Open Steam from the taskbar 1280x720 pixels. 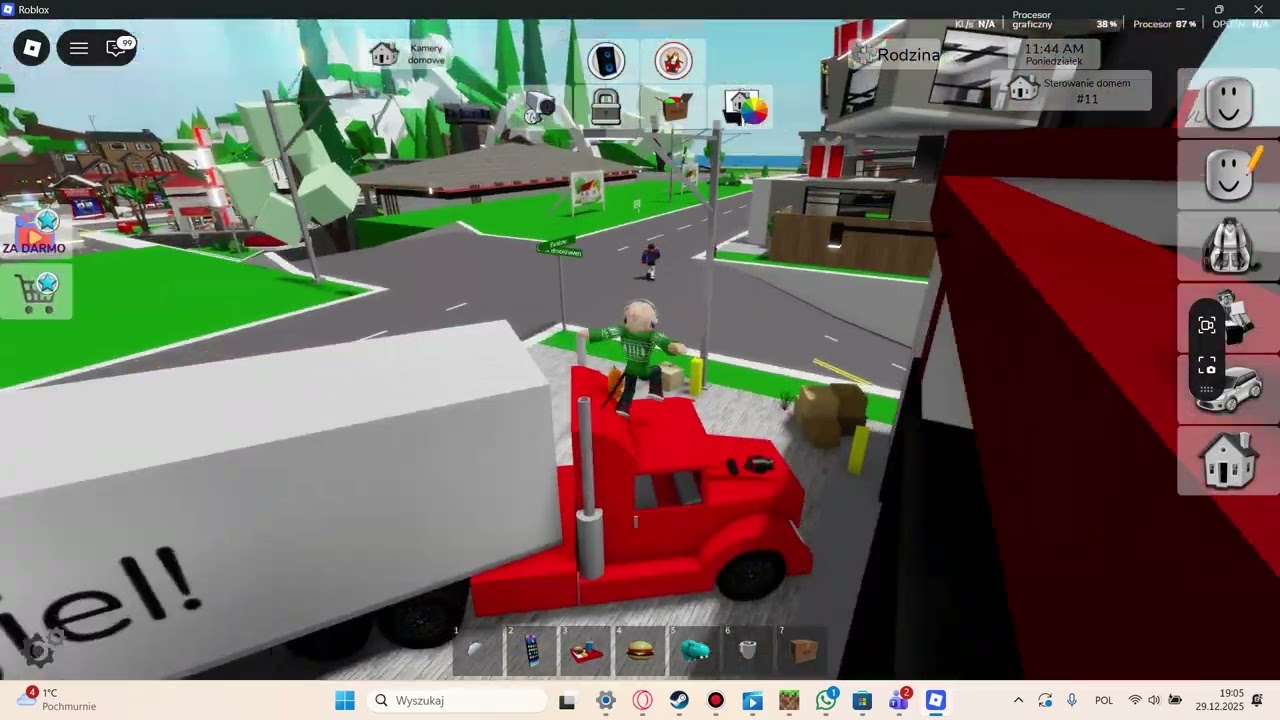click(x=679, y=700)
